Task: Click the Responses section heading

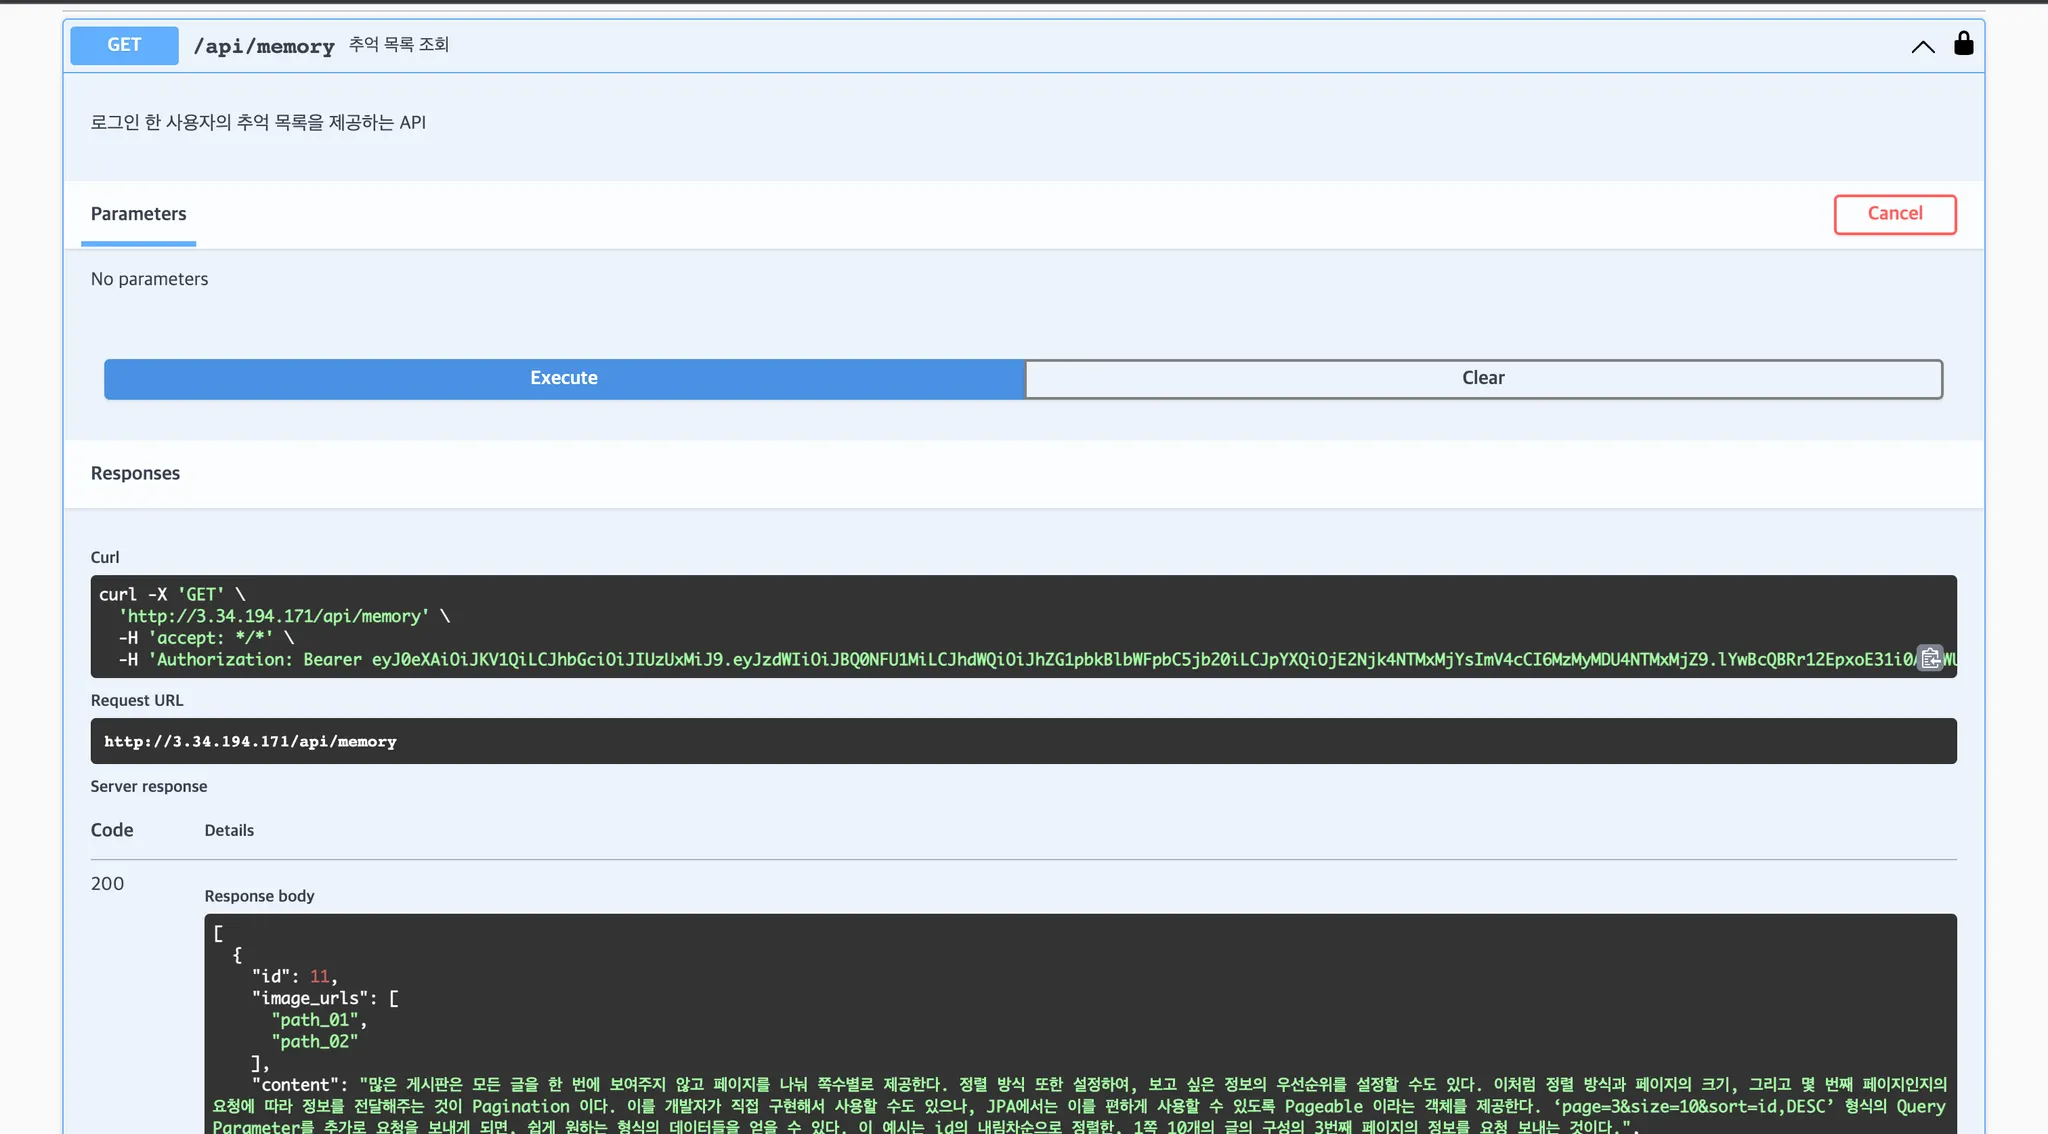Action: [x=135, y=473]
